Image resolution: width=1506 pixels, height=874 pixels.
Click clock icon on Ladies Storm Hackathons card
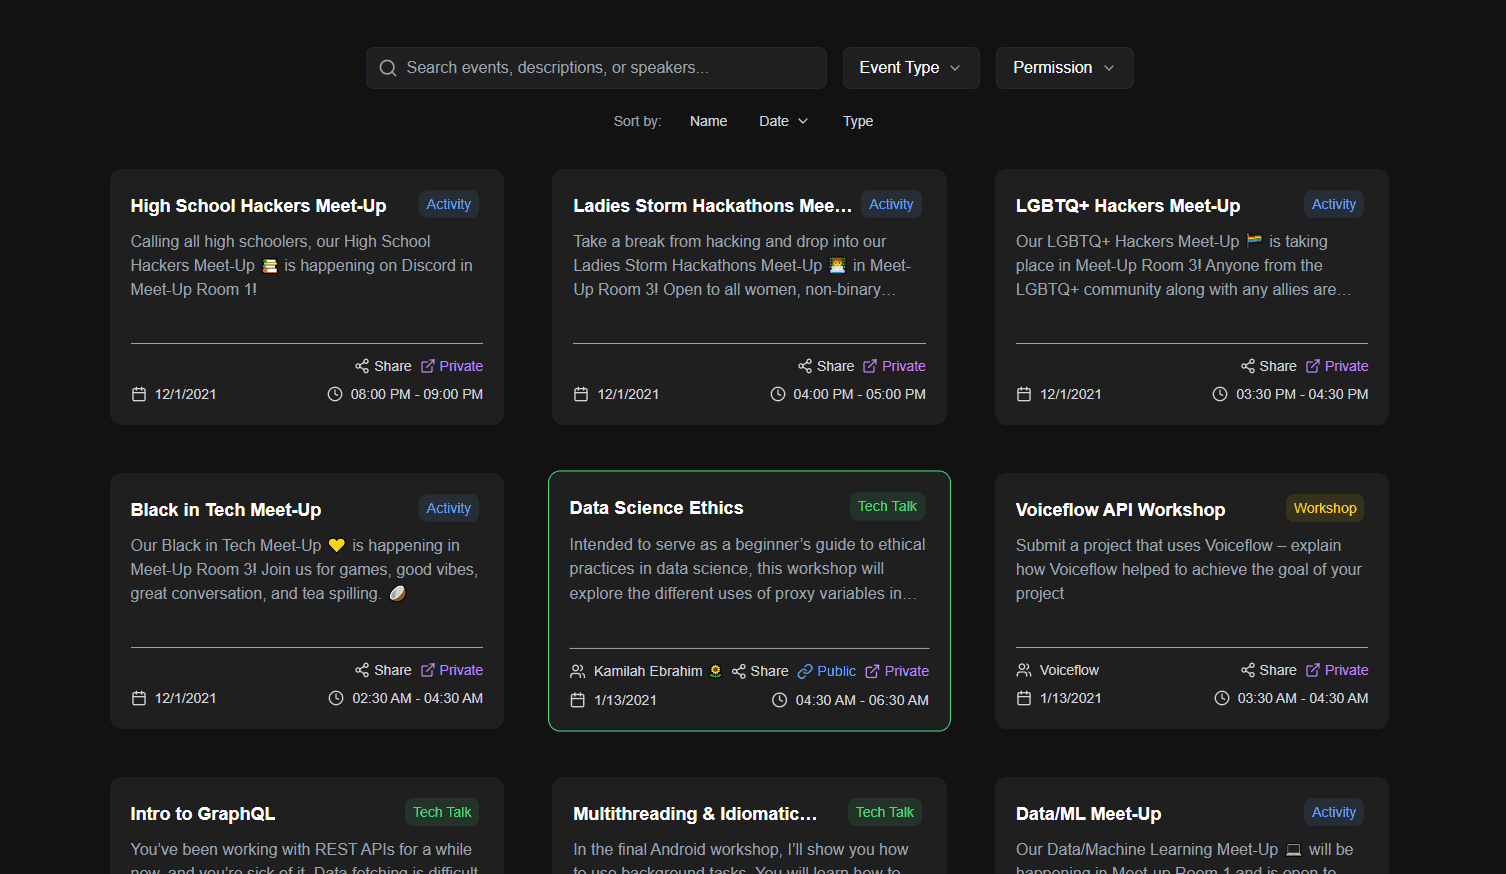point(778,394)
